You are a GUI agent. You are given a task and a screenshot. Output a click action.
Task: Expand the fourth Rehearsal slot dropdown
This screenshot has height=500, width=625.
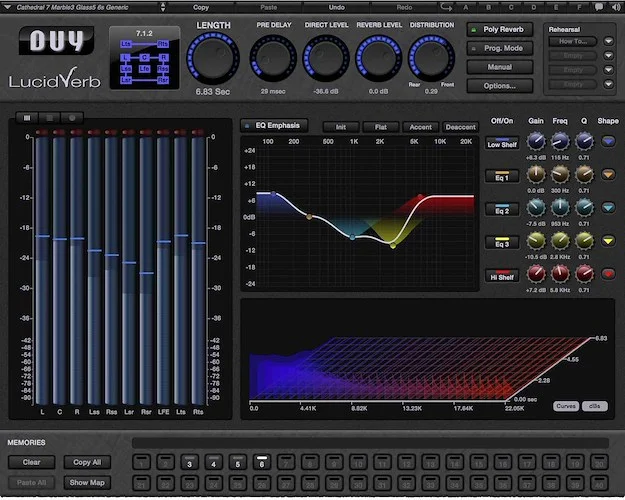point(608,84)
